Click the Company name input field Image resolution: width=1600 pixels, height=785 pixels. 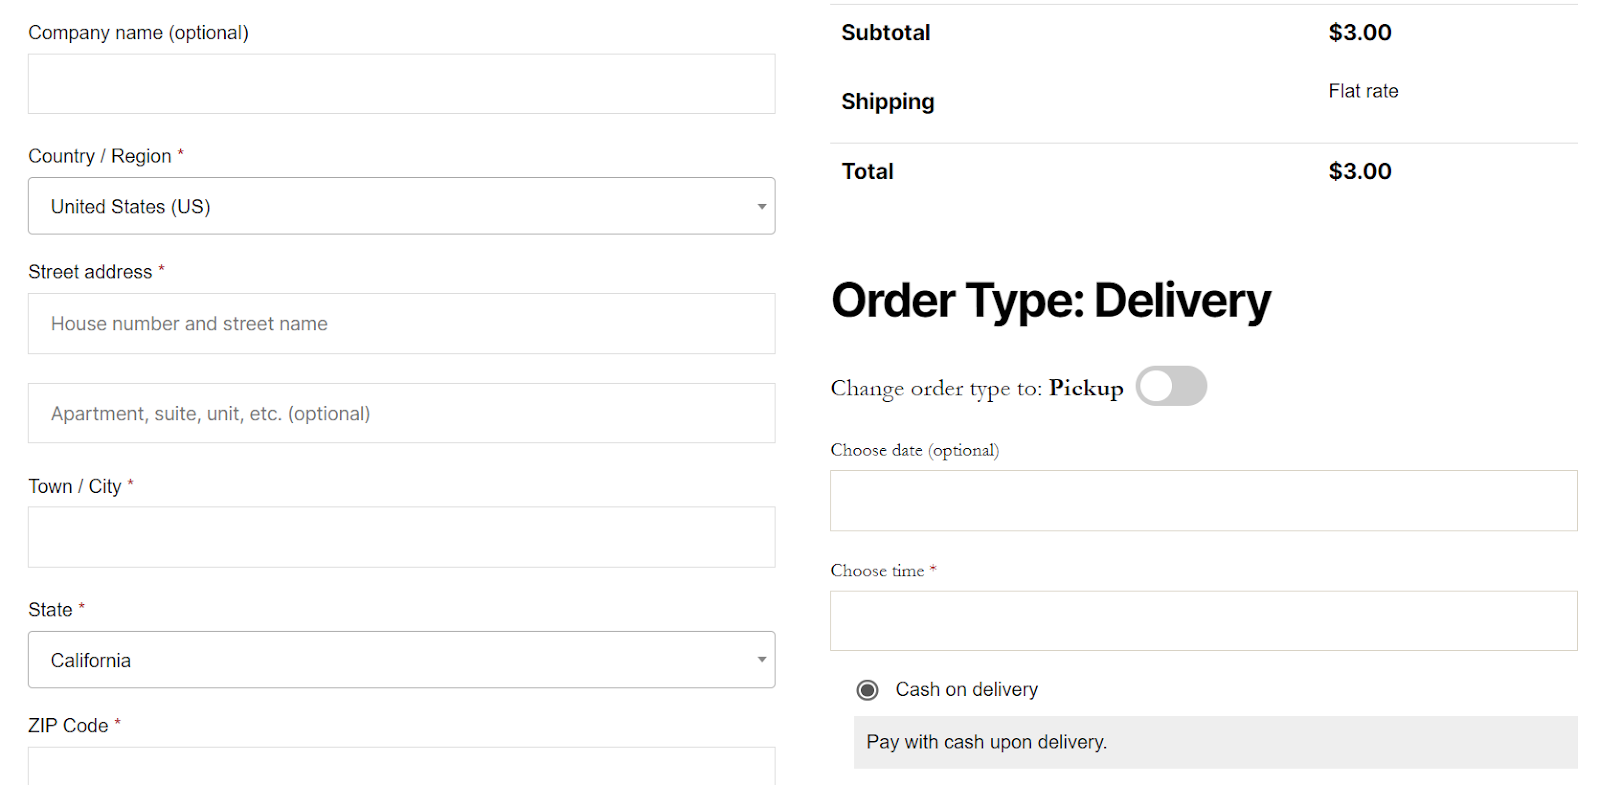click(400, 84)
